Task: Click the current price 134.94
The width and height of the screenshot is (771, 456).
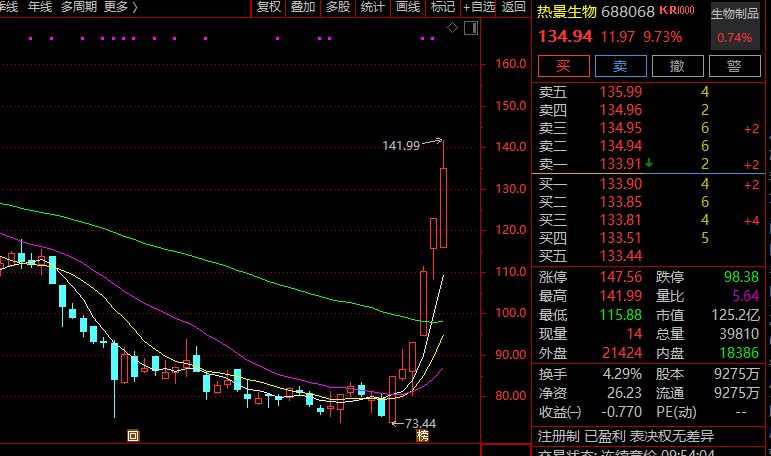Action: tap(565, 36)
